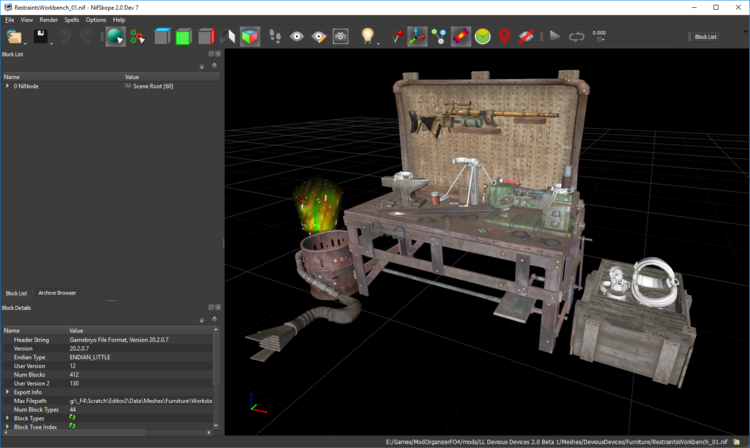Click Block List panel up arrow
Screen dimensions: 750x448
(x=214, y=66)
